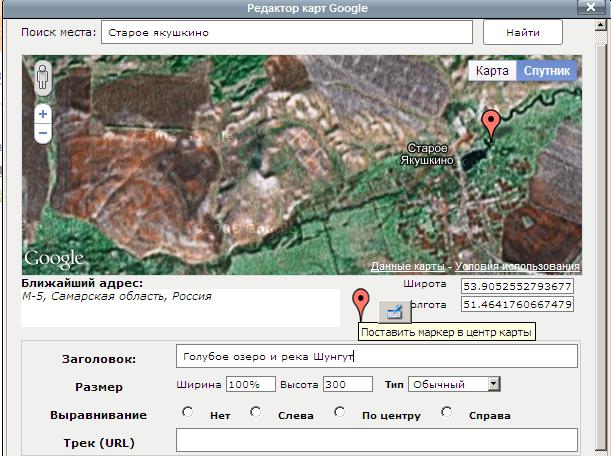Click the "Заголовок" title input field

tap(376, 356)
